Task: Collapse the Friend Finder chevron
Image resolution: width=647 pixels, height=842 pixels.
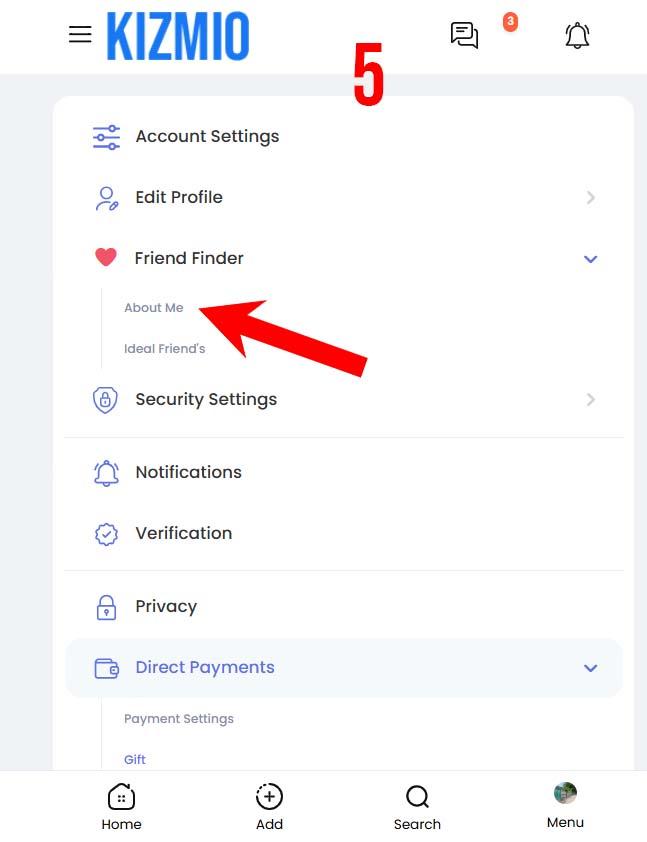Action: (x=590, y=259)
